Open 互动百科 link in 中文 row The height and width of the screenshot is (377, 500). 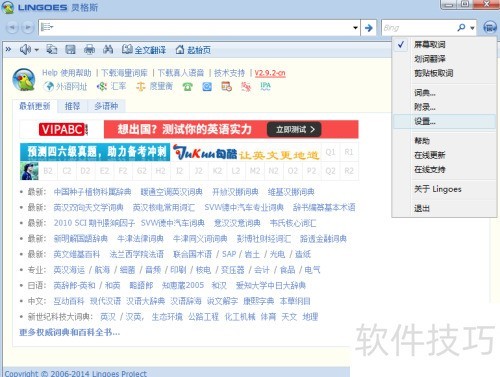[x=69, y=301]
